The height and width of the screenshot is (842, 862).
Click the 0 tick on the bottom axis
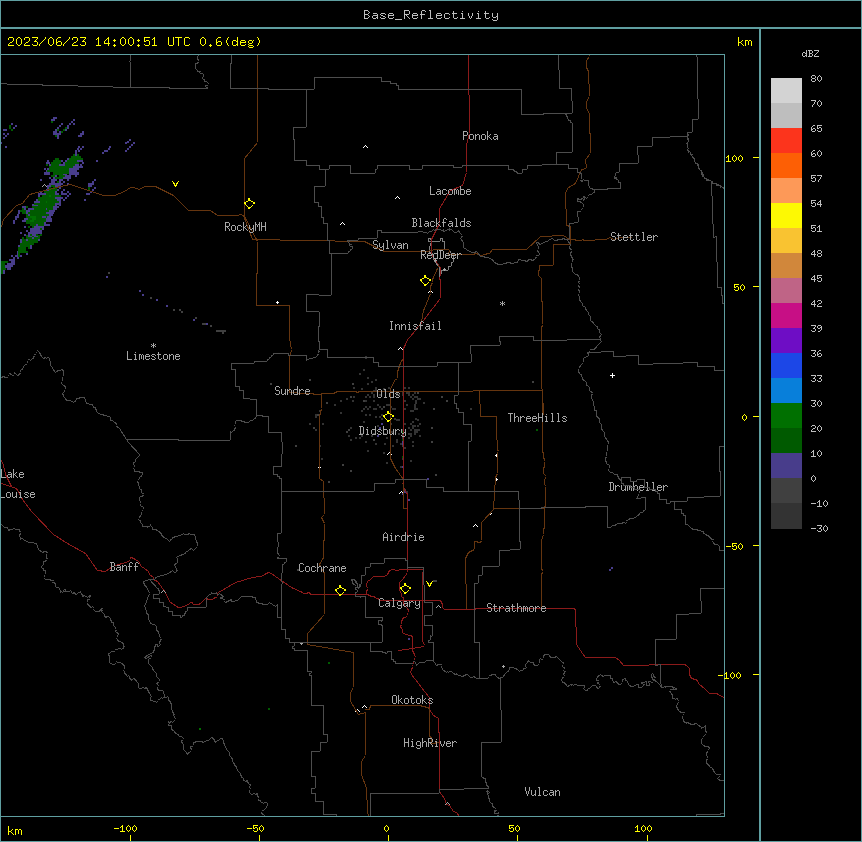pos(386,828)
